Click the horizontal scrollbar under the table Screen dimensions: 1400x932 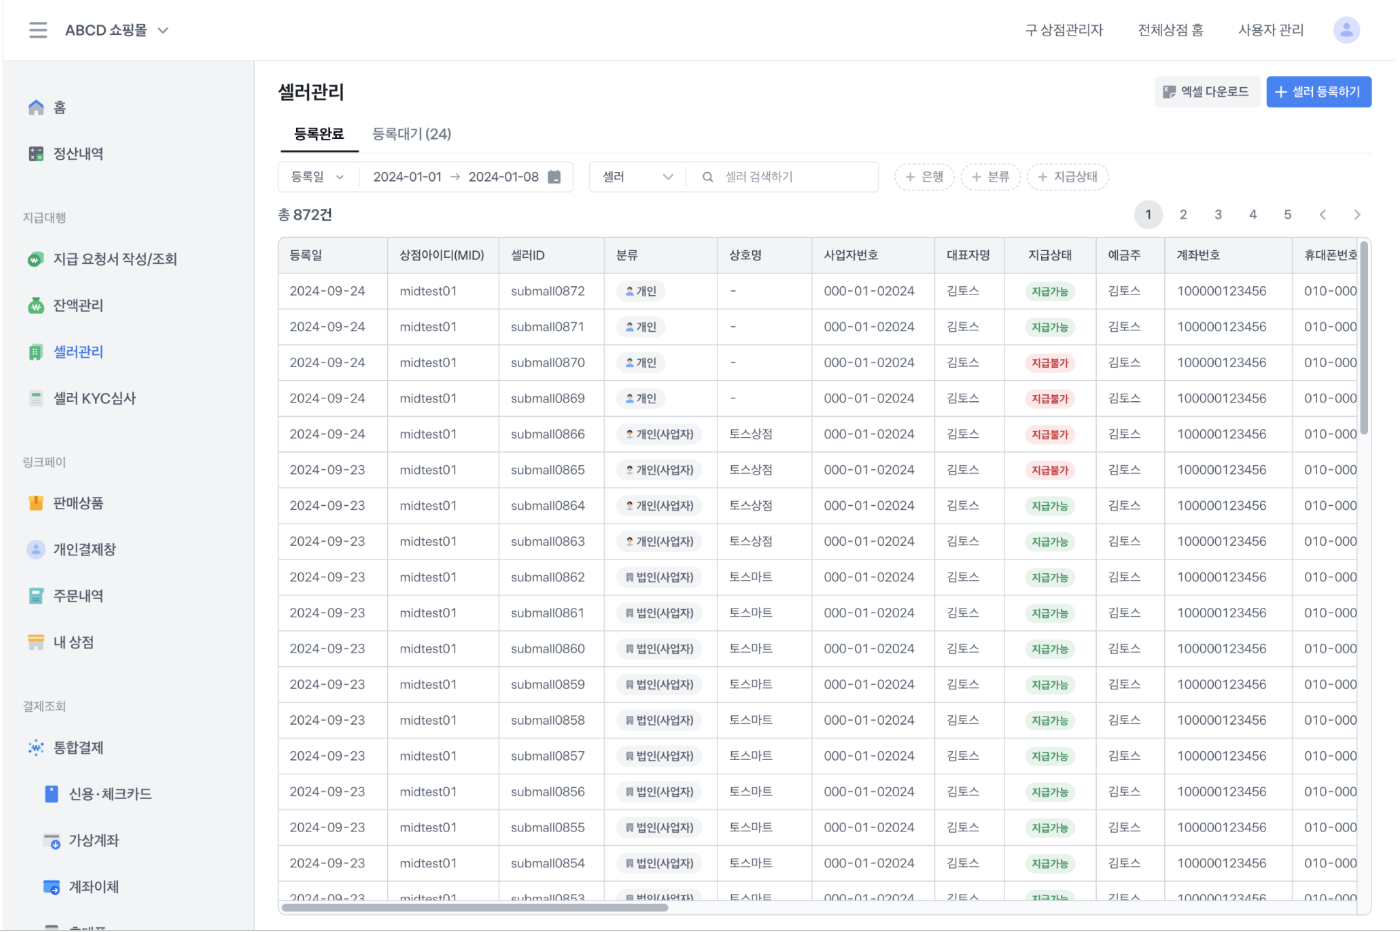474,908
